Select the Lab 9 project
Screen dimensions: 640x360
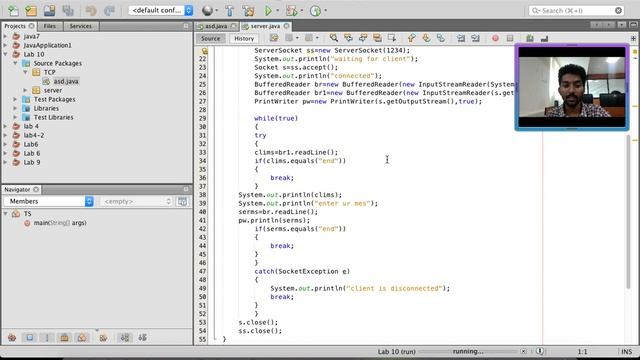coord(32,162)
